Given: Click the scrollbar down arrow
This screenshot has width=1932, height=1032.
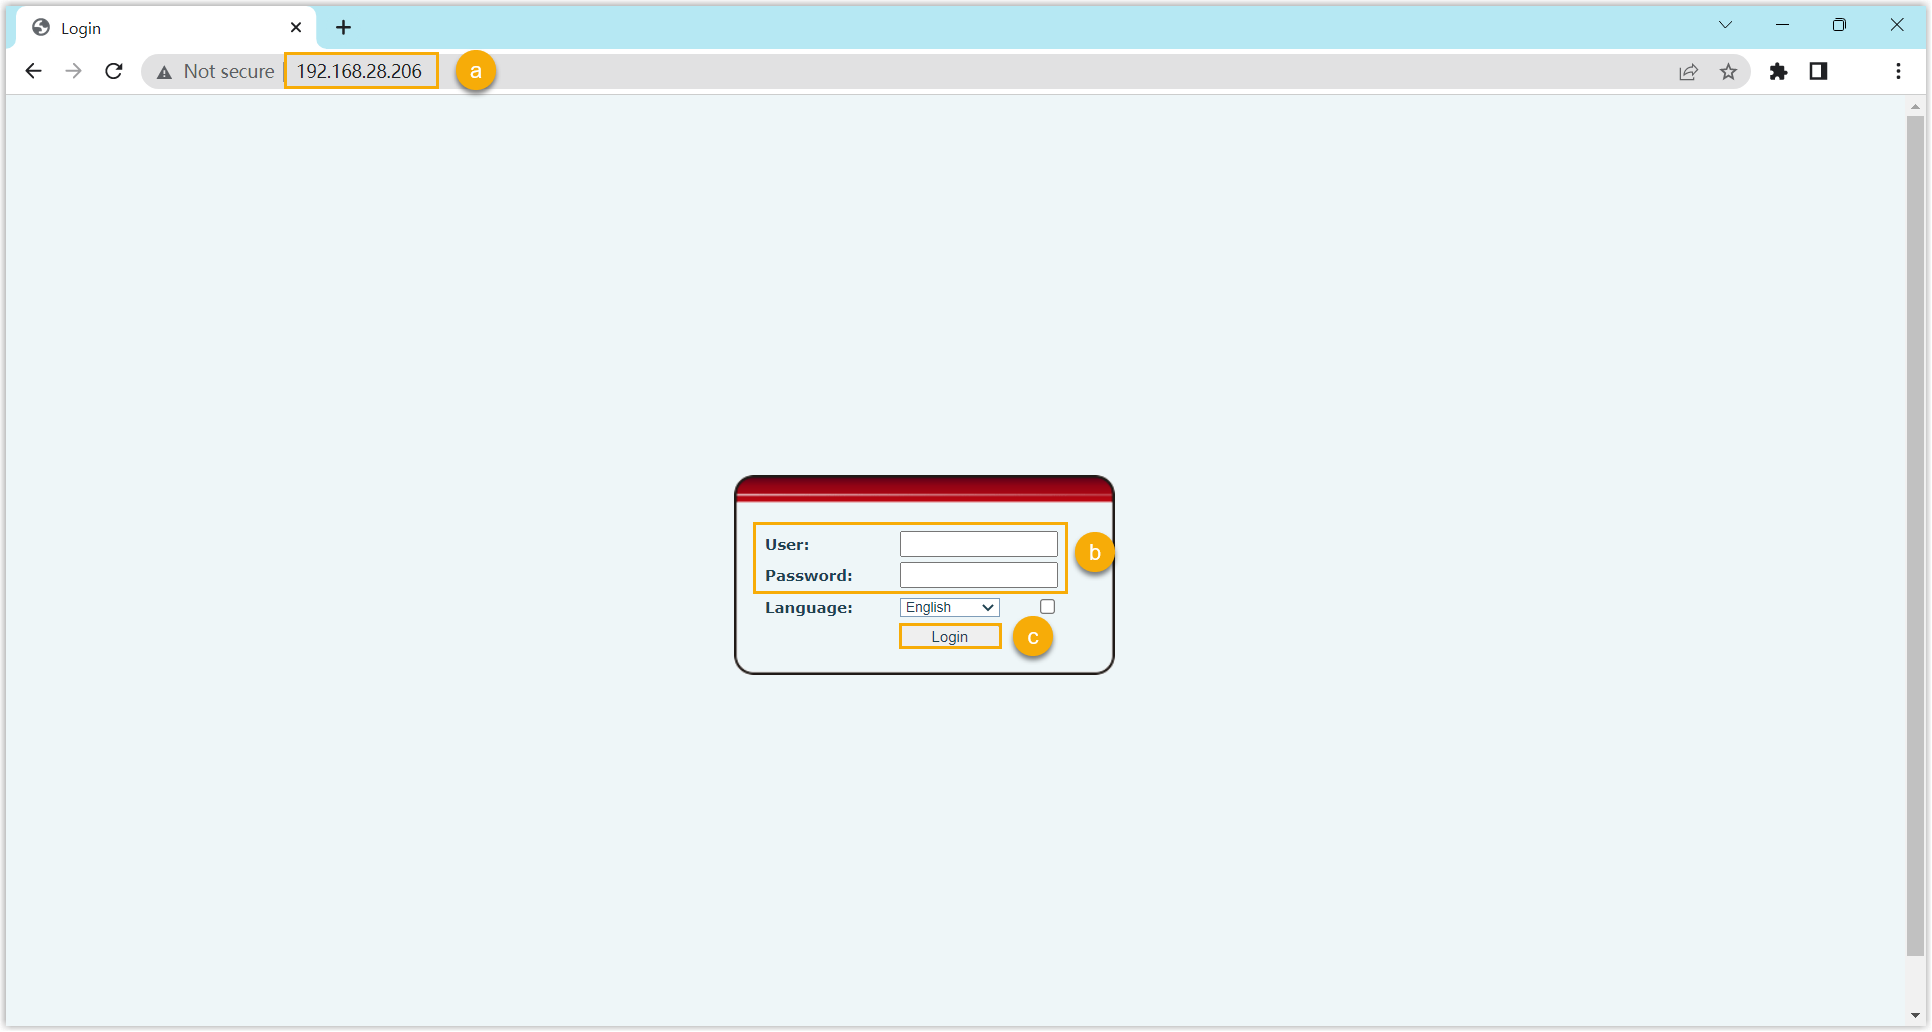Looking at the screenshot, I should (1914, 1014).
